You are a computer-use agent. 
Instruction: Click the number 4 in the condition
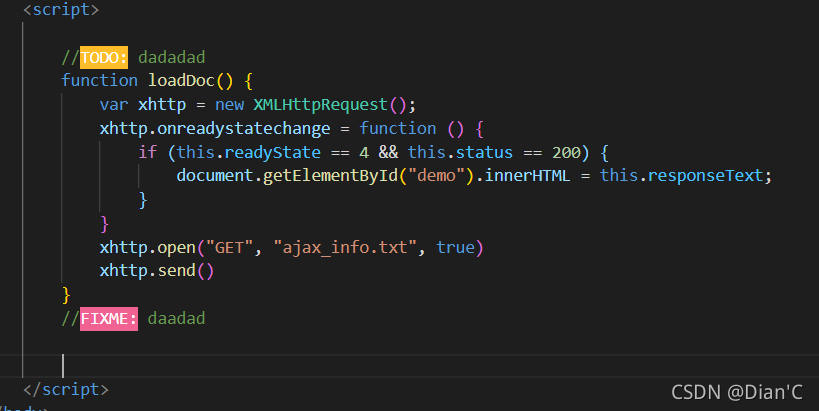click(364, 152)
